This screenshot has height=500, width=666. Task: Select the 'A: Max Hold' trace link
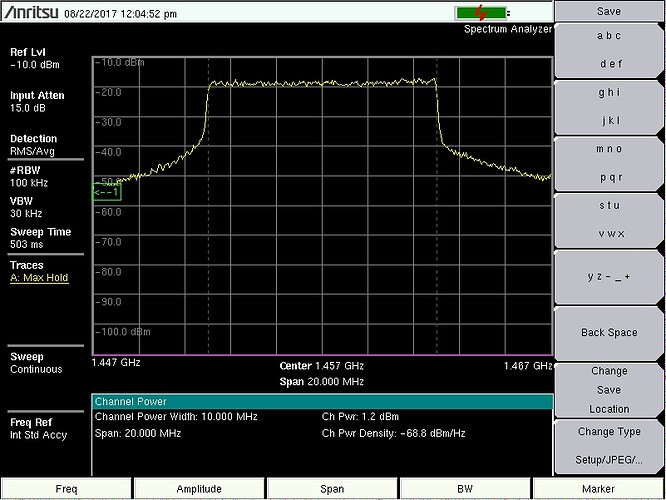pyautogui.click(x=39, y=278)
